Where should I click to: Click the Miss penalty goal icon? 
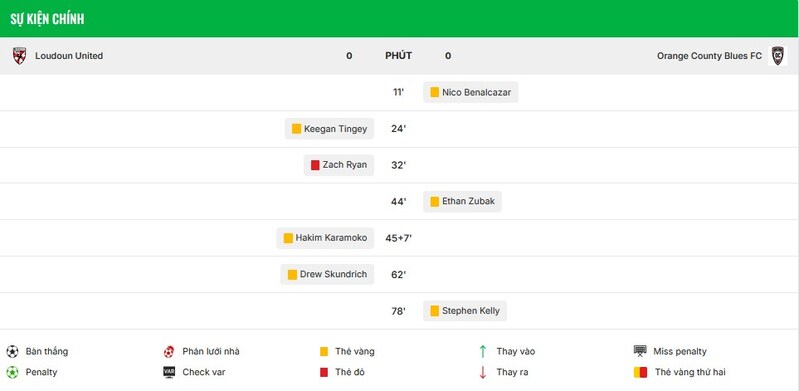(640, 351)
